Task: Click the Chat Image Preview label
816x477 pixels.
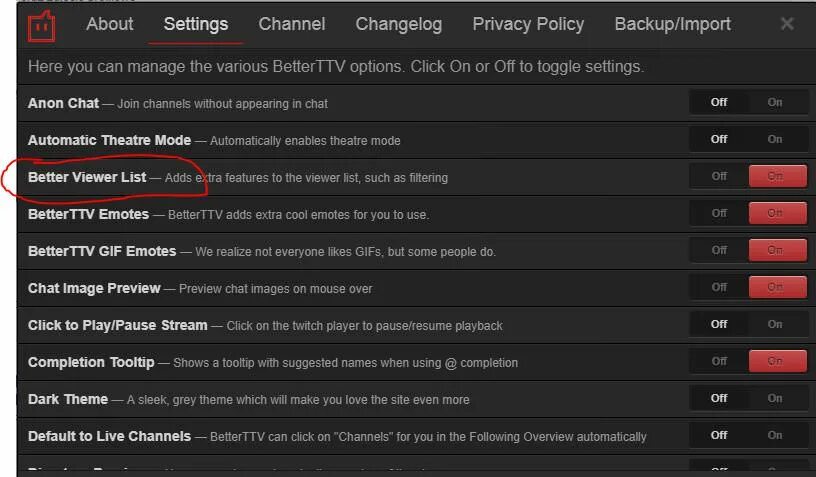Action: (94, 288)
